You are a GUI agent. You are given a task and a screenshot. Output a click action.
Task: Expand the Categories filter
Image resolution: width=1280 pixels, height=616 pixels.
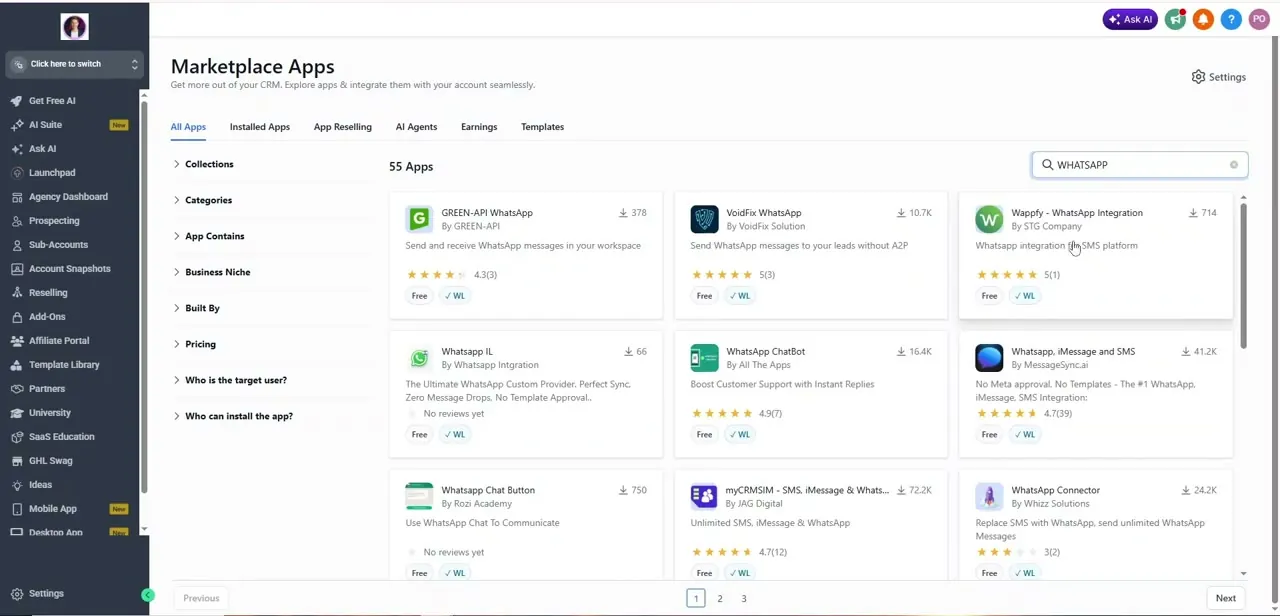[203, 200]
